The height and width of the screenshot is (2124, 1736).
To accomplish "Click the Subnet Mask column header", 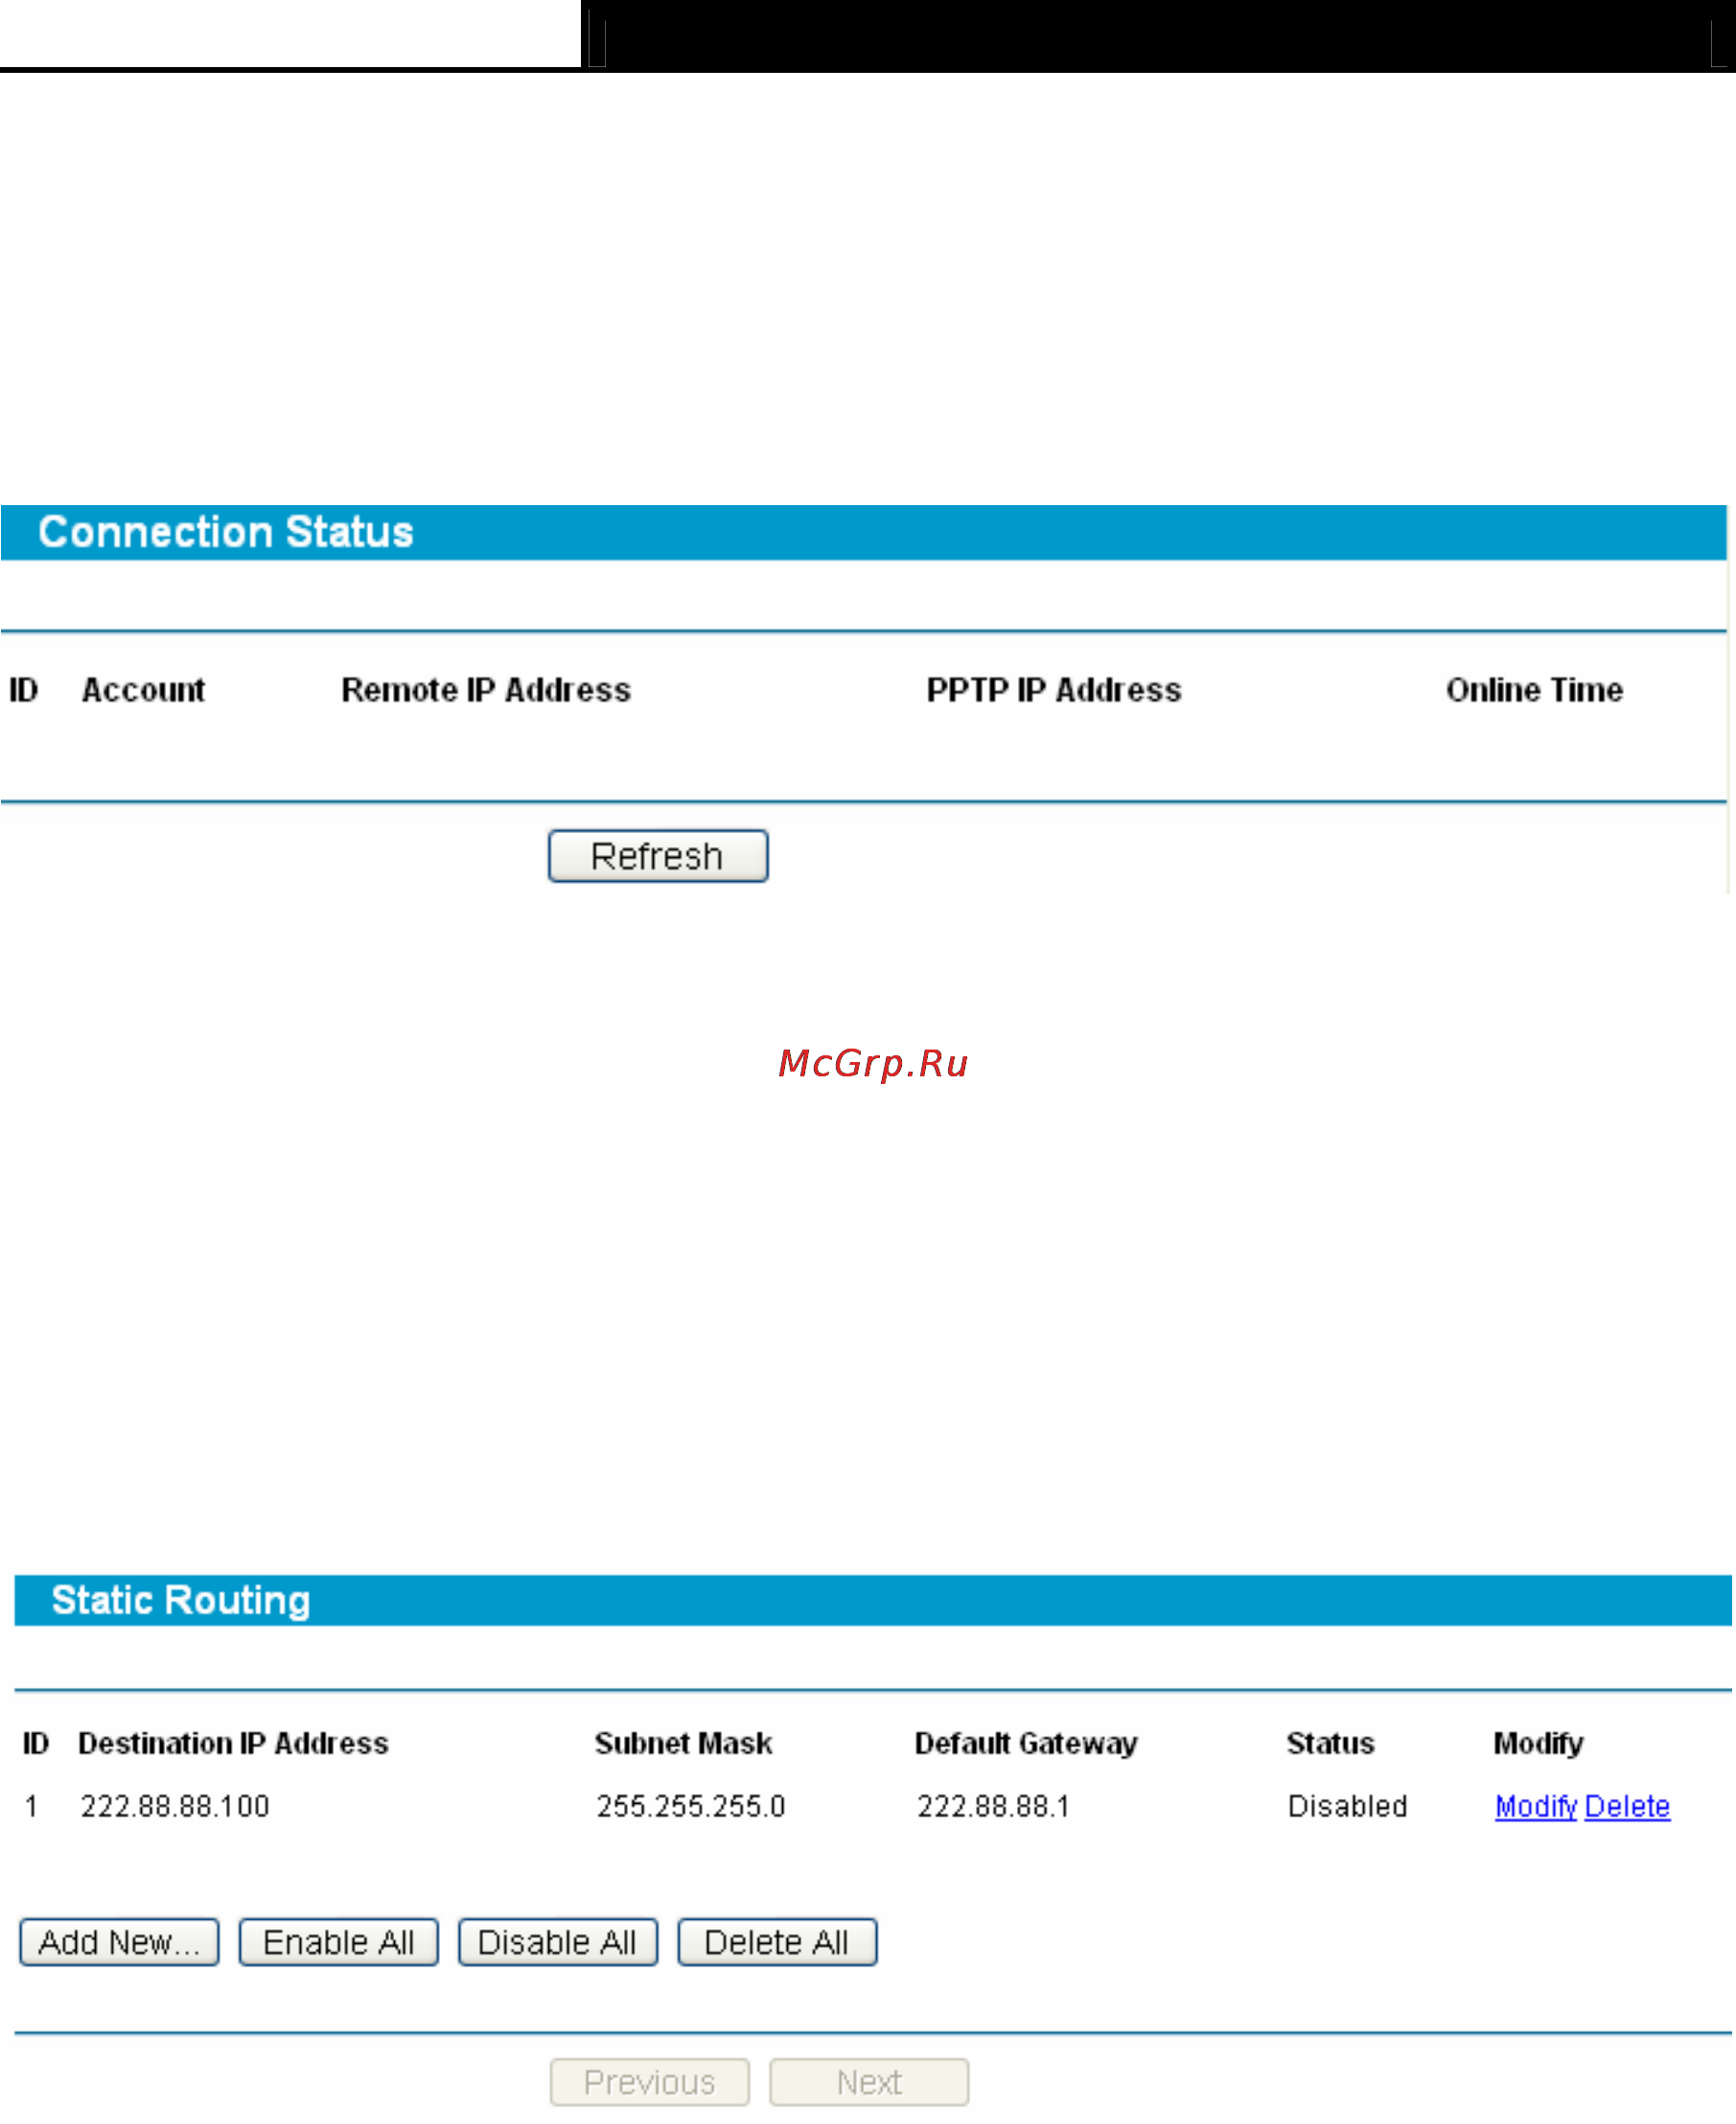I will coord(684,1743).
